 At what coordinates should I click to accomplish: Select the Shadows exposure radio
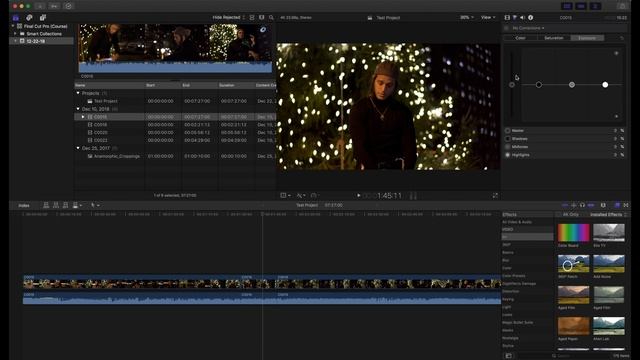[508, 139]
